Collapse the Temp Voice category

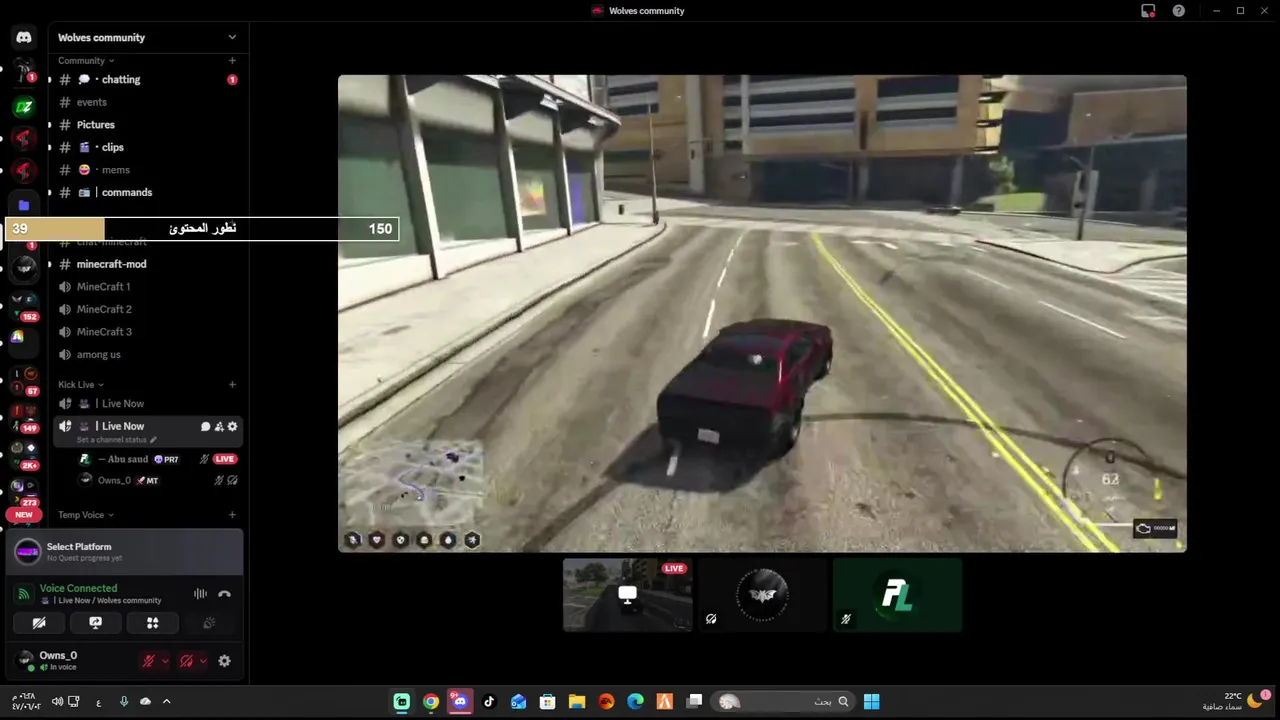(85, 515)
